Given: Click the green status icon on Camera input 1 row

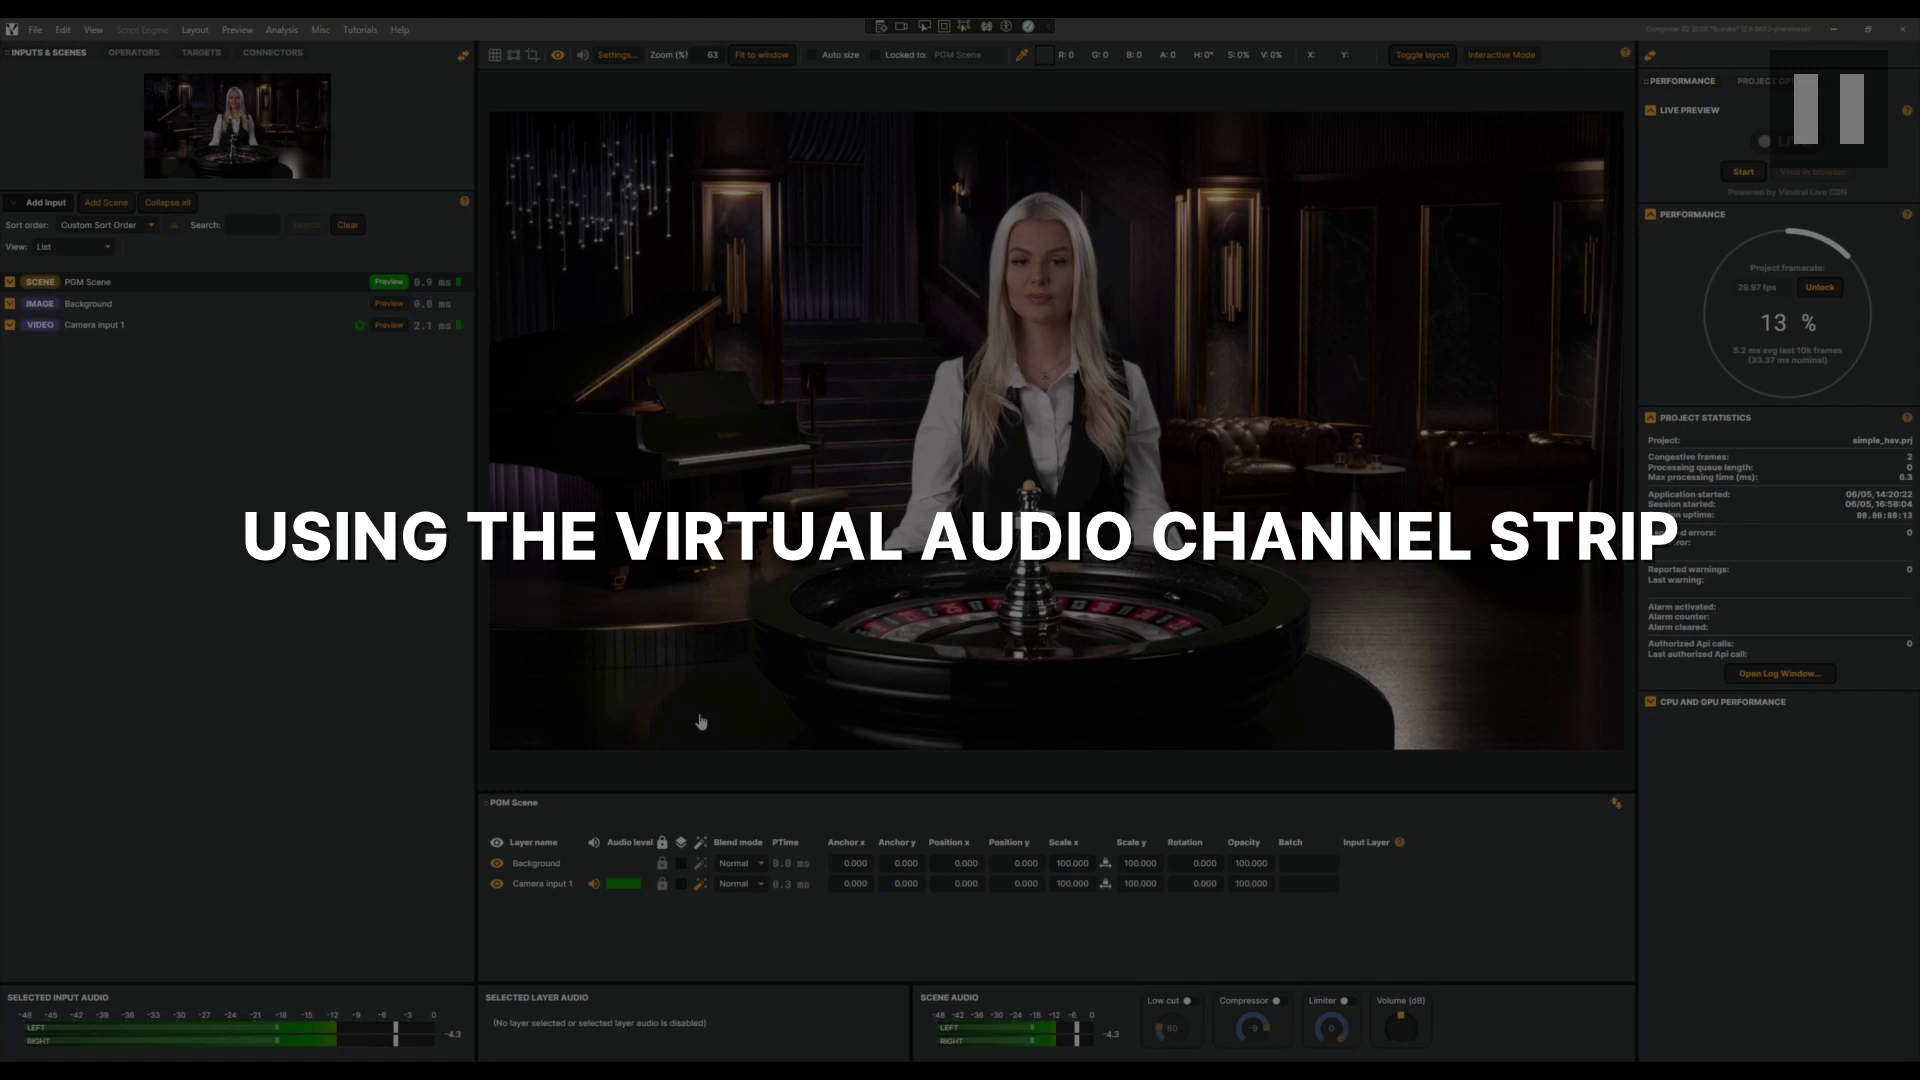Looking at the screenshot, I should [x=360, y=325].
